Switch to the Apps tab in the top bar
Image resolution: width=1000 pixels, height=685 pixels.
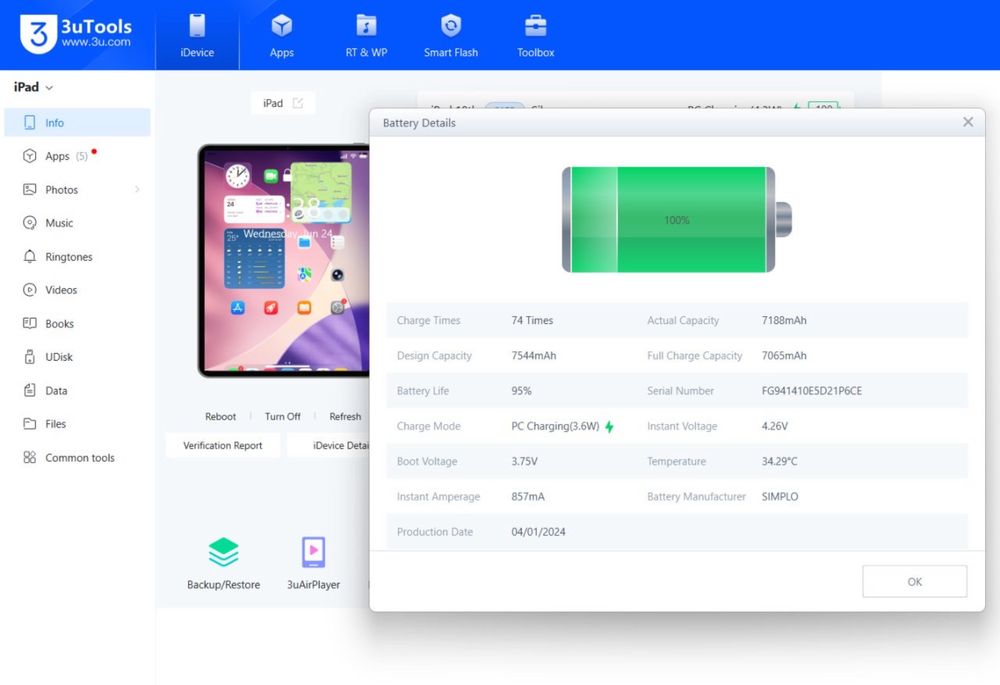point(281,35)
